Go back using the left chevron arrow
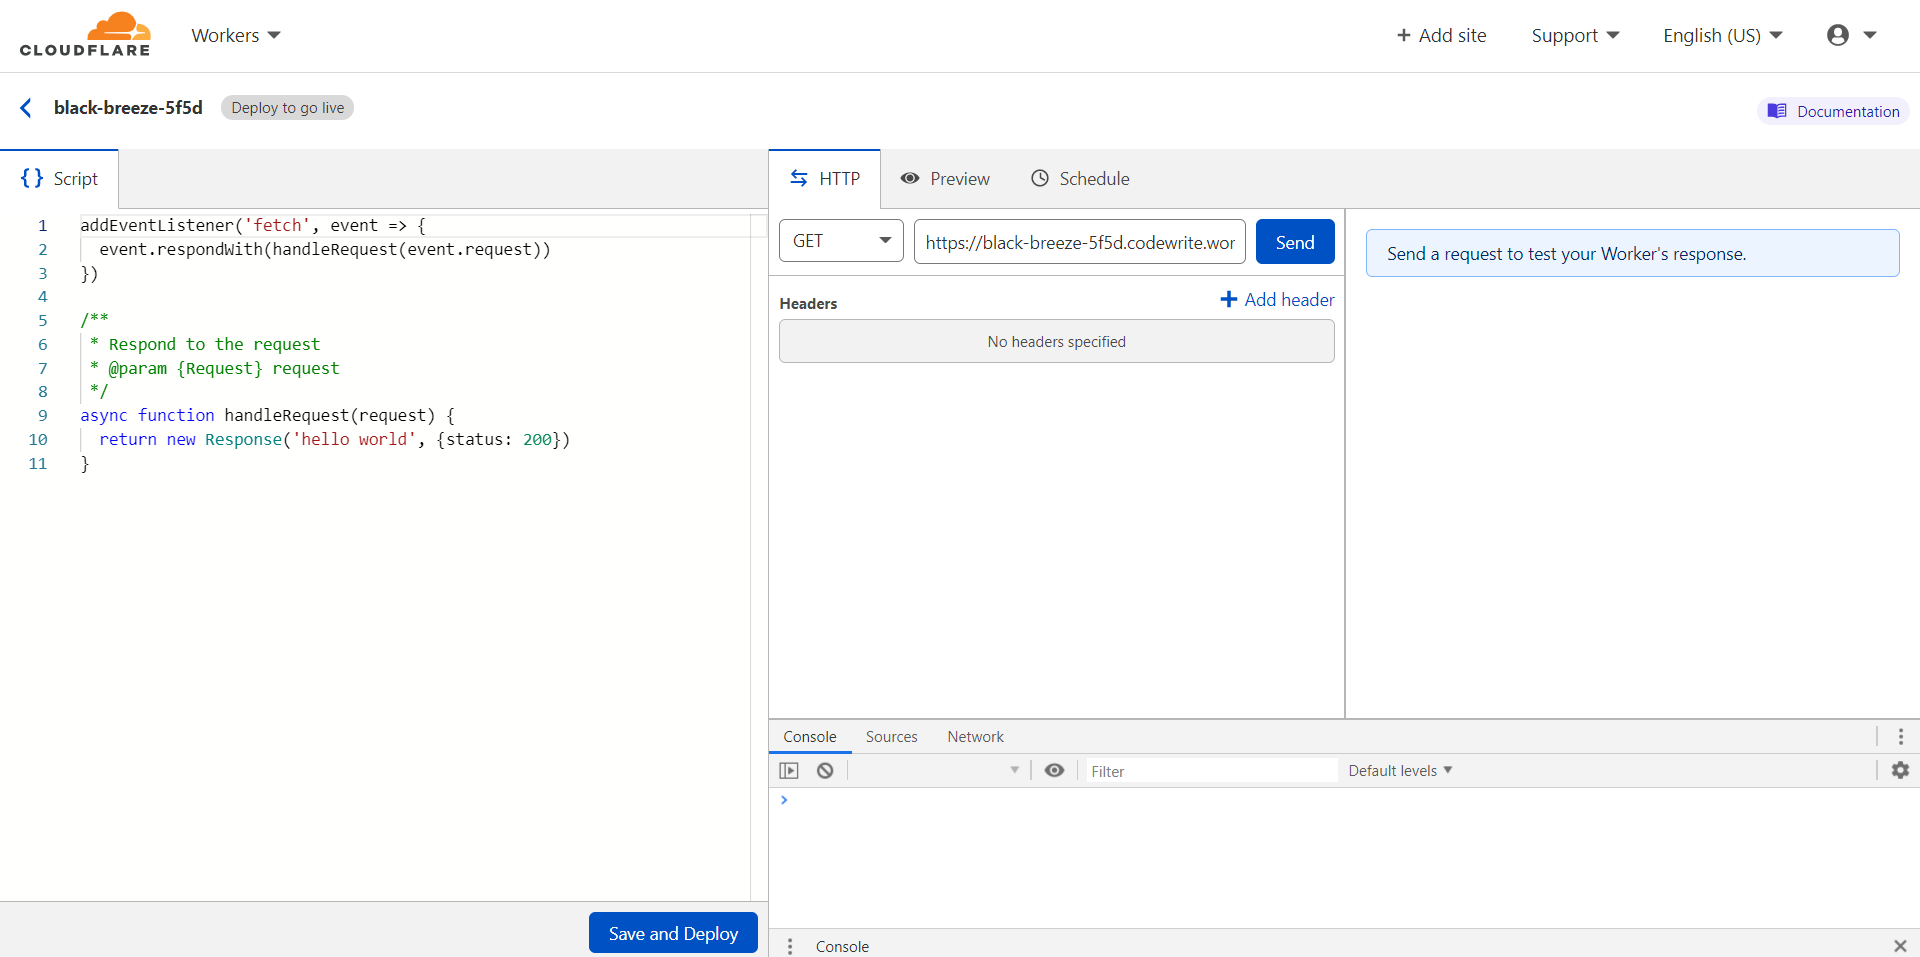This screenshot has height=957, width=1920. (26, 108)
